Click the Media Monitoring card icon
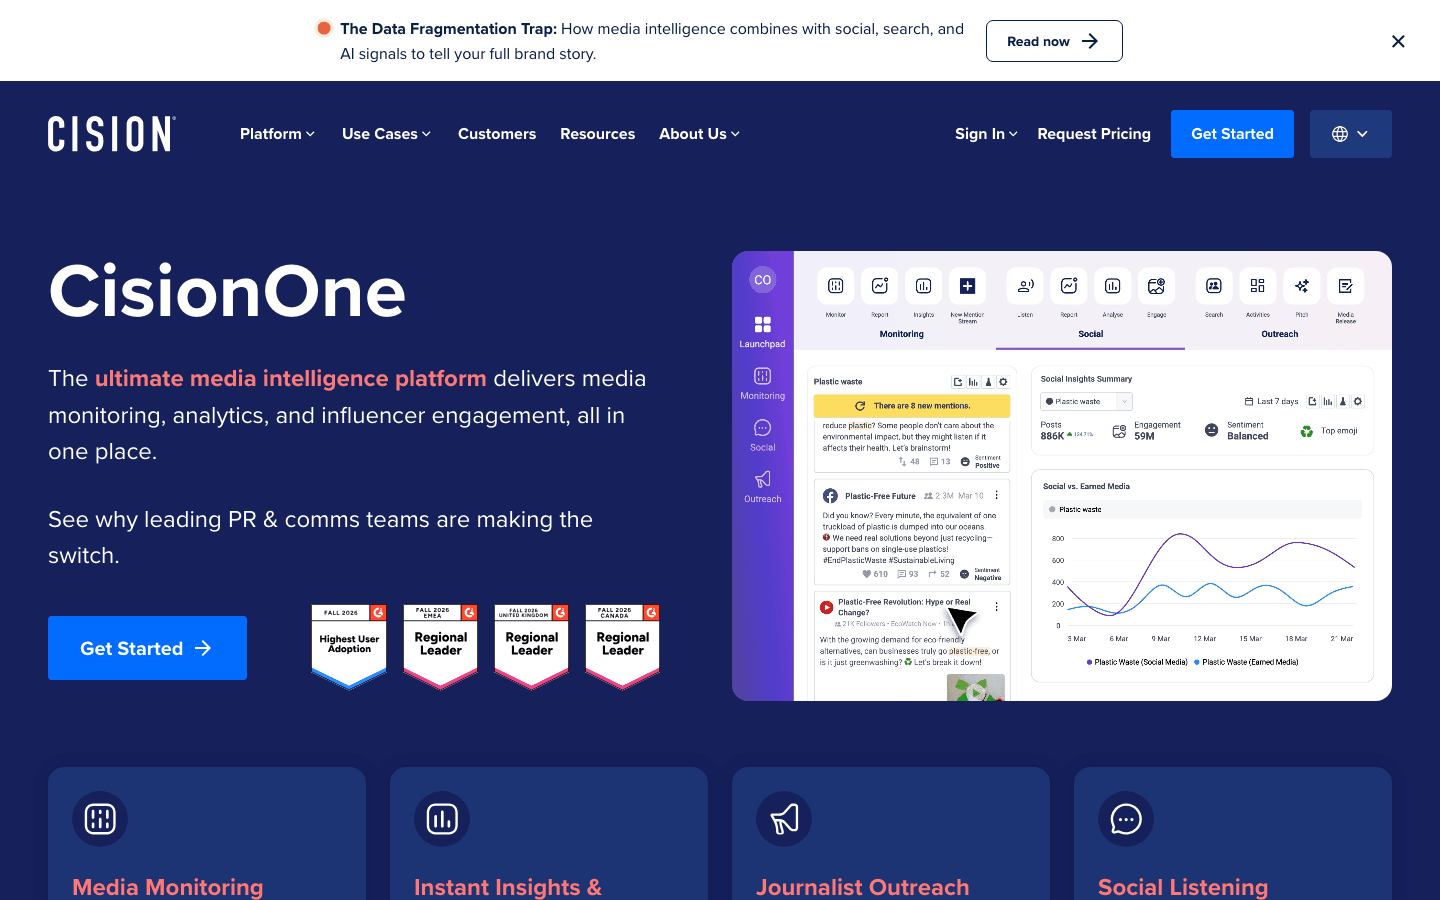 100,819
